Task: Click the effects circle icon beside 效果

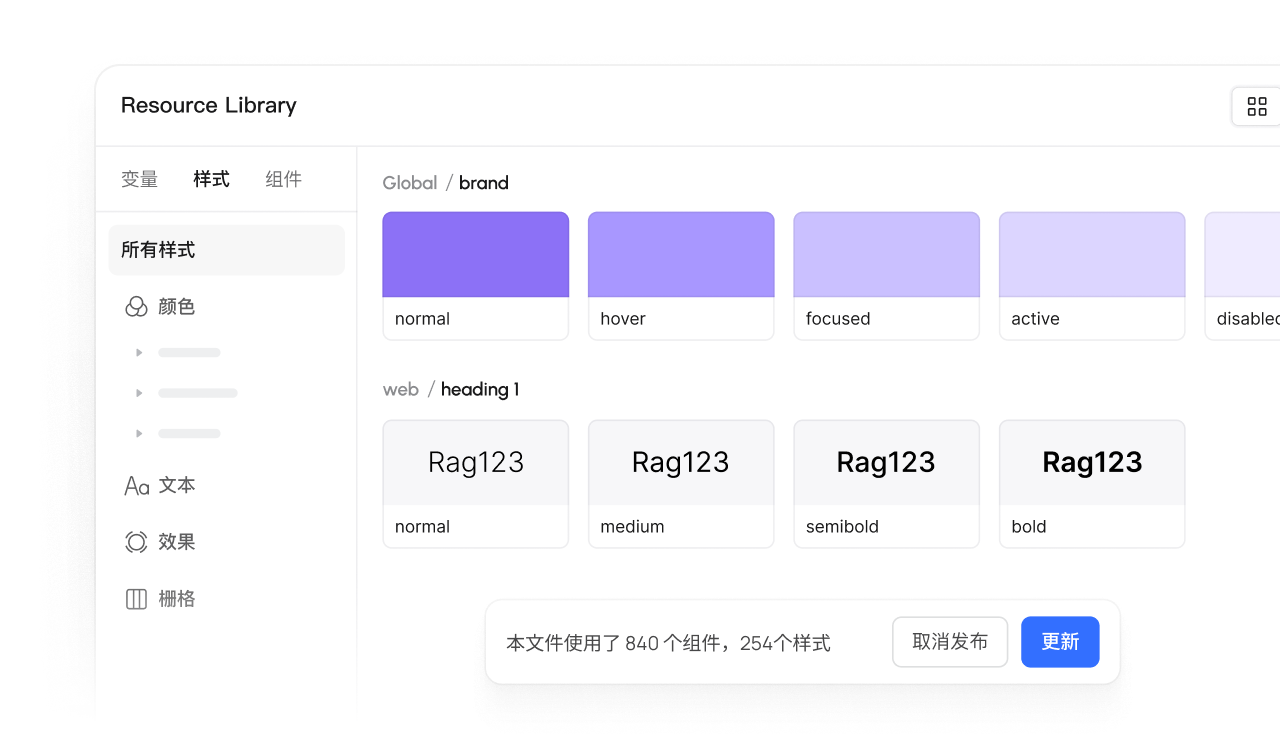Action: 136,542
